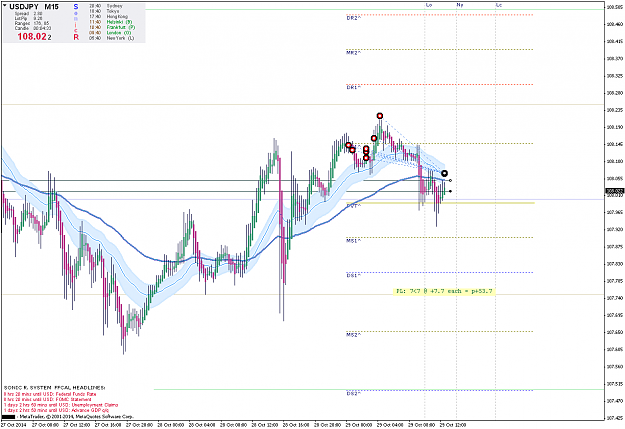
Task: Click the Ny session marker at chart top
Action: tap(460, 5)
